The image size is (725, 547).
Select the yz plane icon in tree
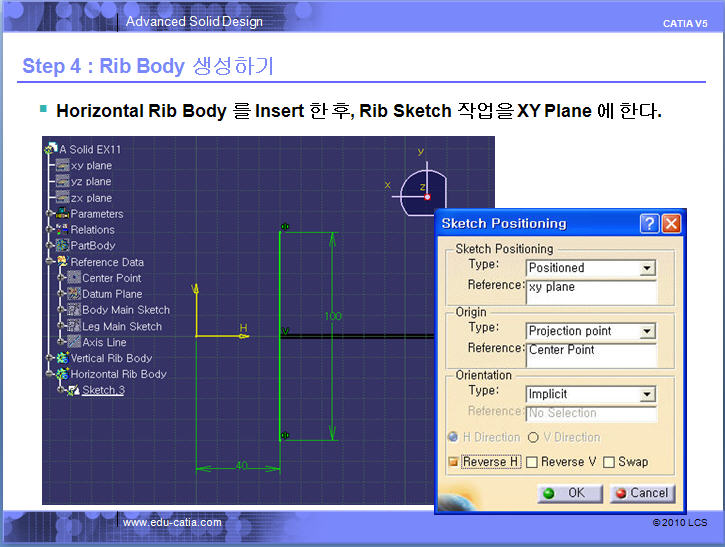pyautogui.click(x=62, y=182)
